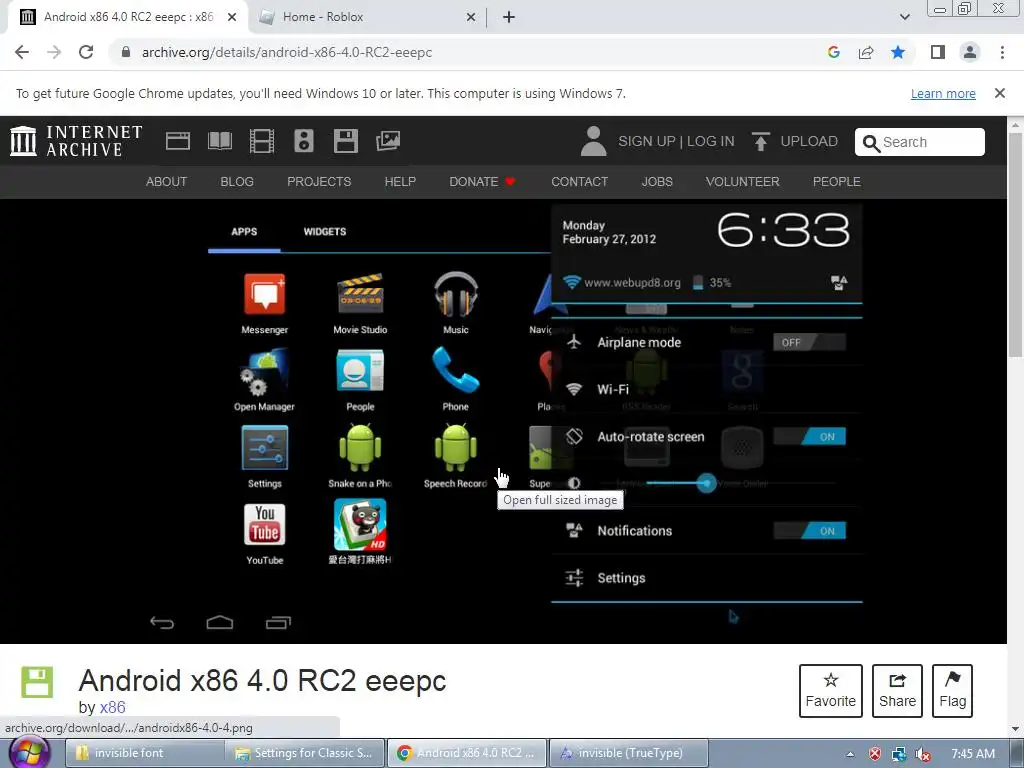This screenshot has height=768, width=1024.
Task: Click the Share page icon in address bar
Action: (x=866, y=52)
